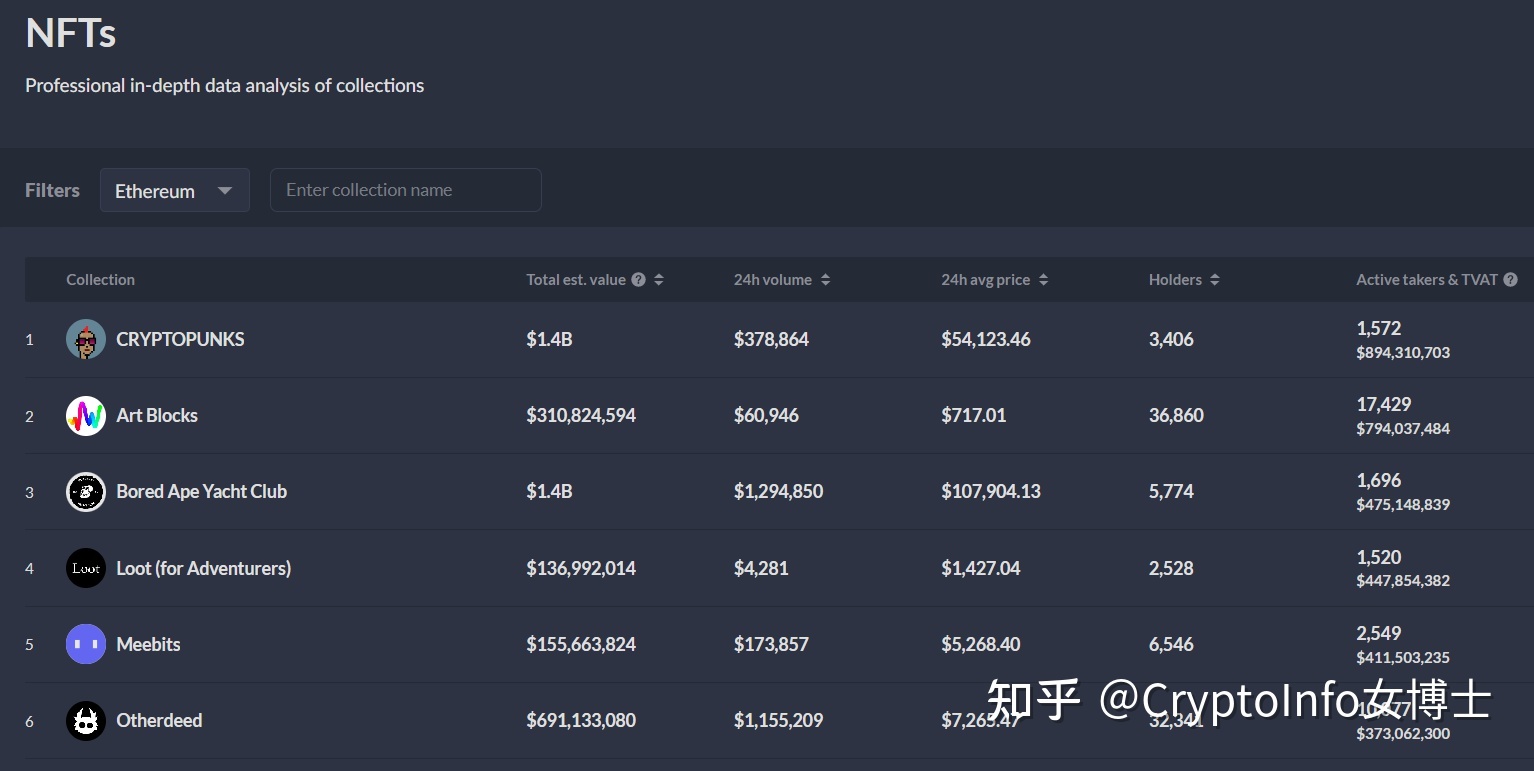Sort by Holders column arrows
Screen dimensions: 1534x771
tap(1214, 280)
